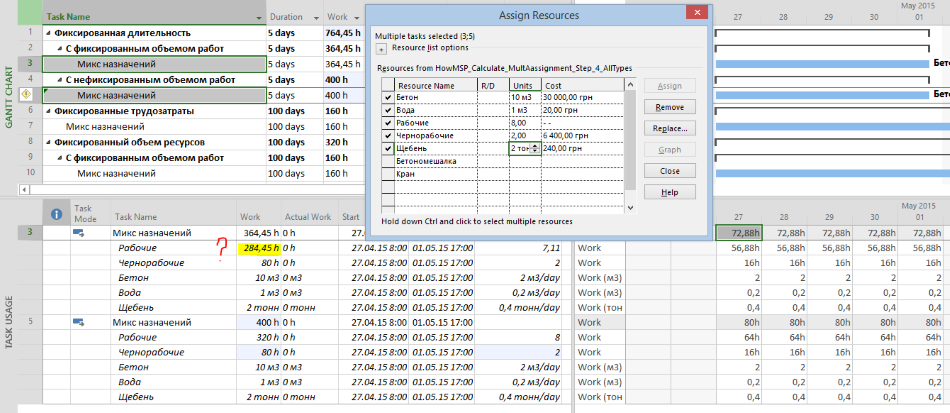Click the 320 h work cell for Рабочие in task 5
This screenshot has height=413, width=950.
tap(259, 337)
